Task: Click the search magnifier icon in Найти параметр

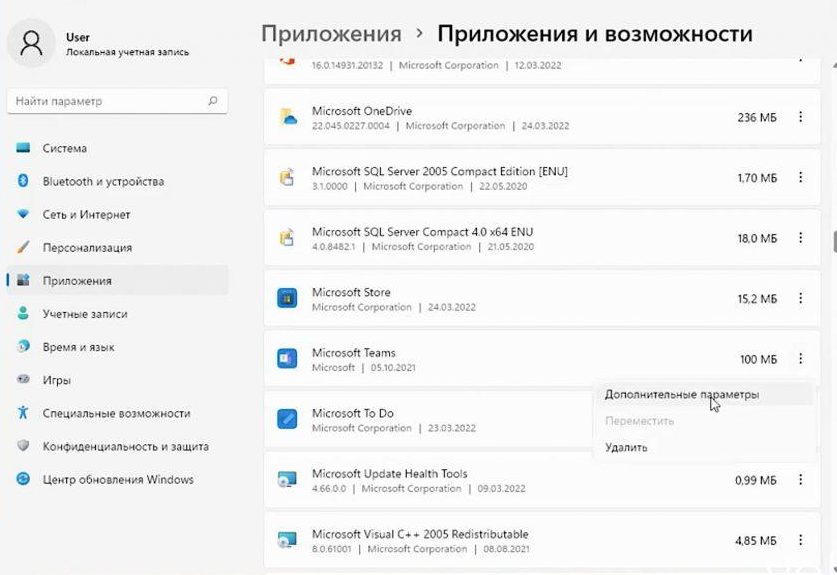Action: coord(213,101)
